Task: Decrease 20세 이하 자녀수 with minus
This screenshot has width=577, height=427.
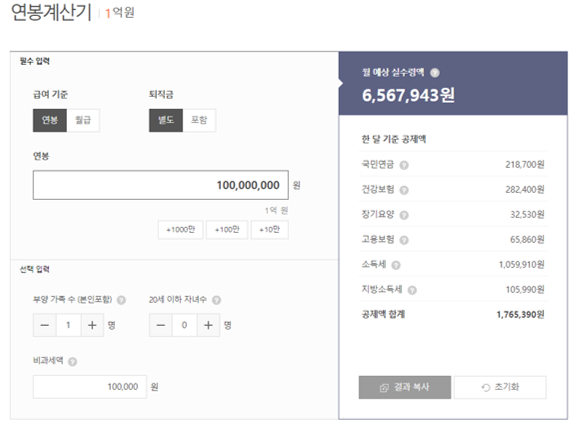Action: pyautogui.click(x=161, y=325)
